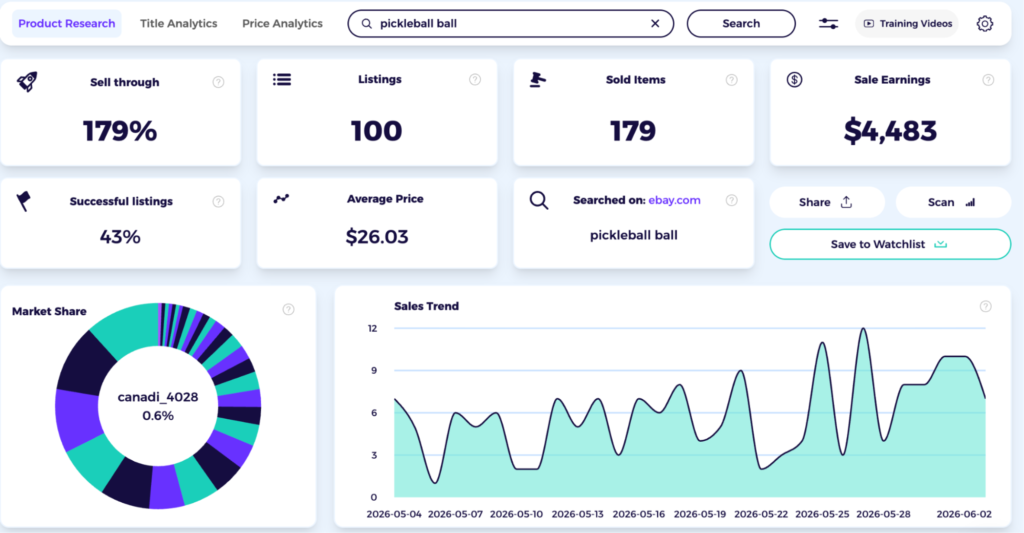Follow the ebay.com link
The width and height of the screenshot is (1024, 533).
[674, 200]
